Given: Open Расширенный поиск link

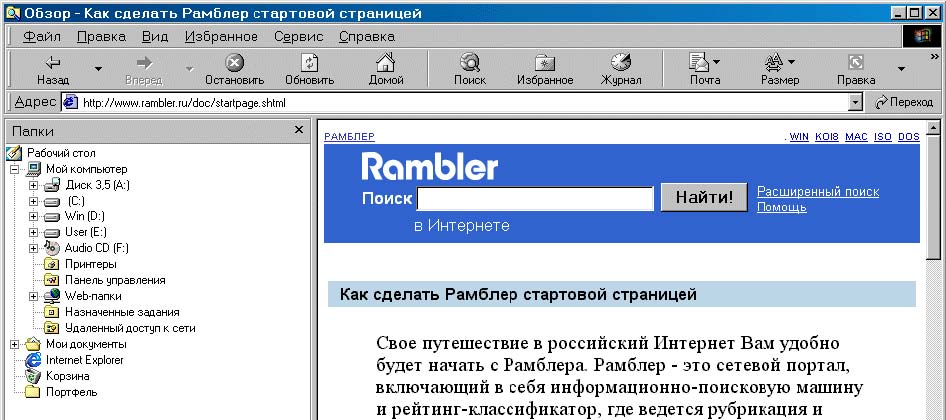Looking at the screenshot, I should click(818, 192).
